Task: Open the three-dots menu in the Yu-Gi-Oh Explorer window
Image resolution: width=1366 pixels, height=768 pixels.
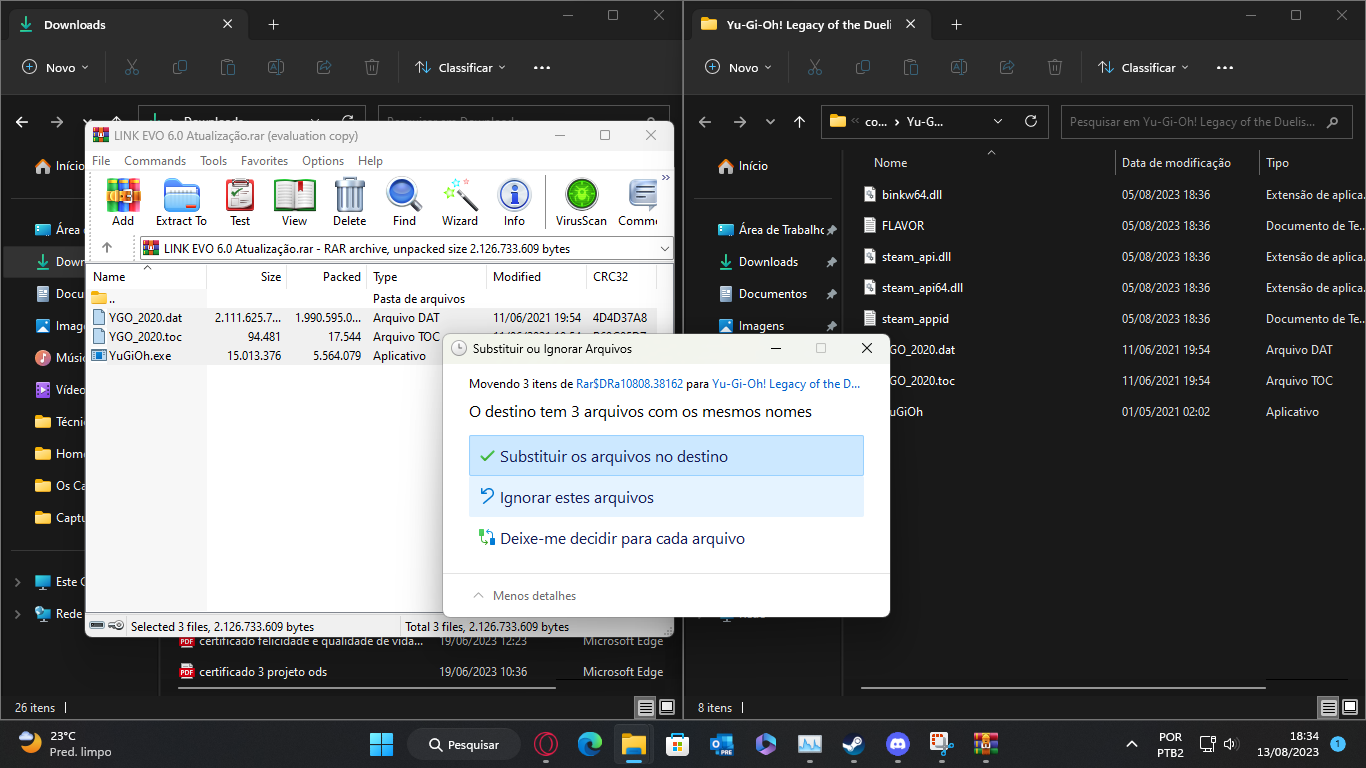Action: (1225, 68)
